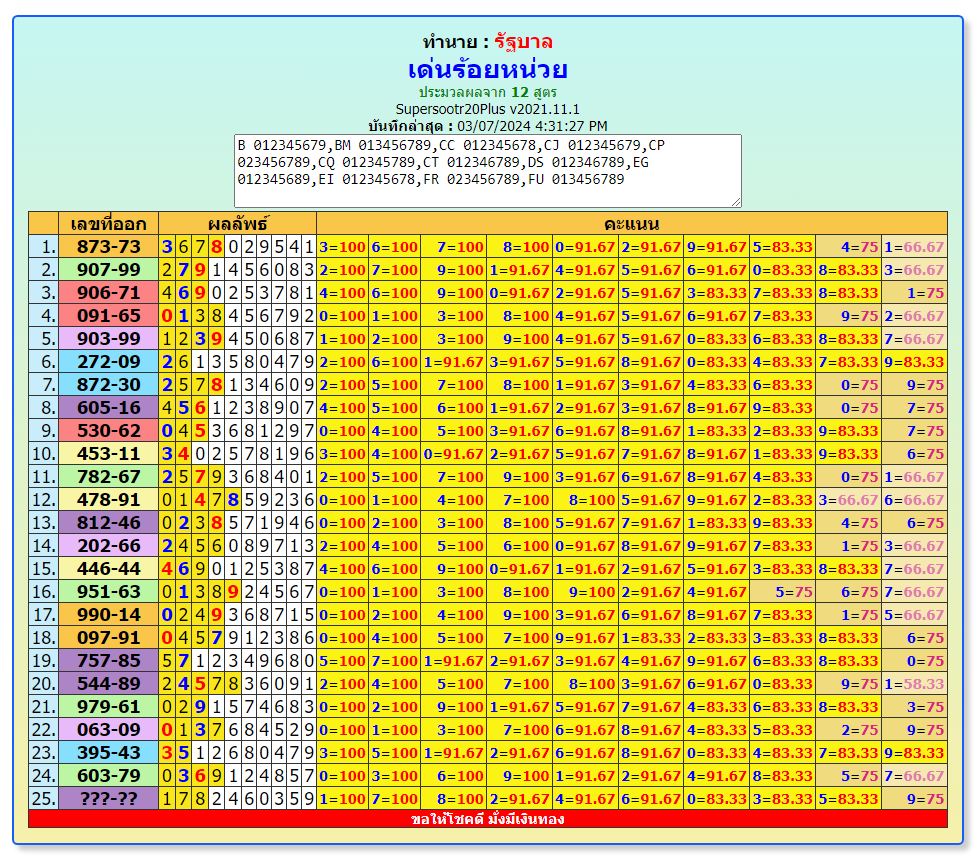Click draw number 478-91 in row 12

(x=108, y=500)
